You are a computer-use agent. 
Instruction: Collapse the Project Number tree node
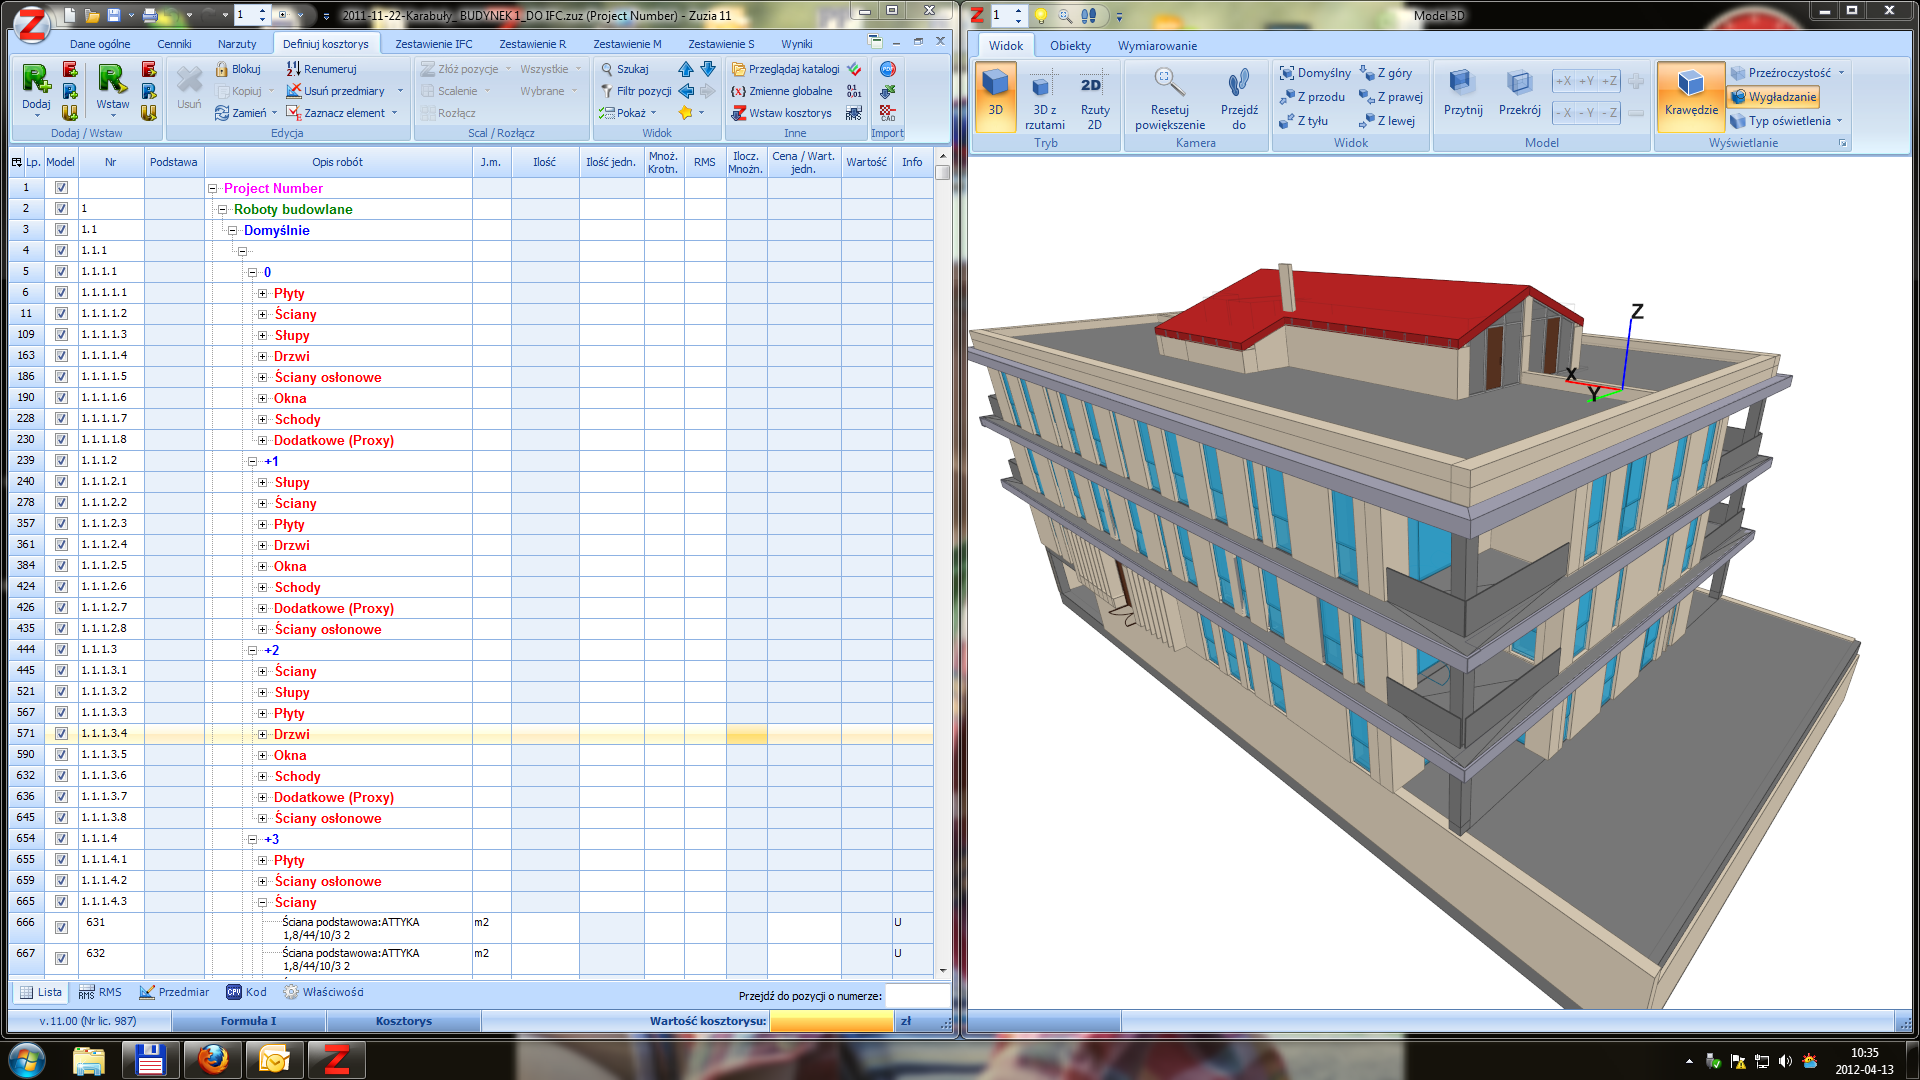pyautogui.click(x=212, y=189)
